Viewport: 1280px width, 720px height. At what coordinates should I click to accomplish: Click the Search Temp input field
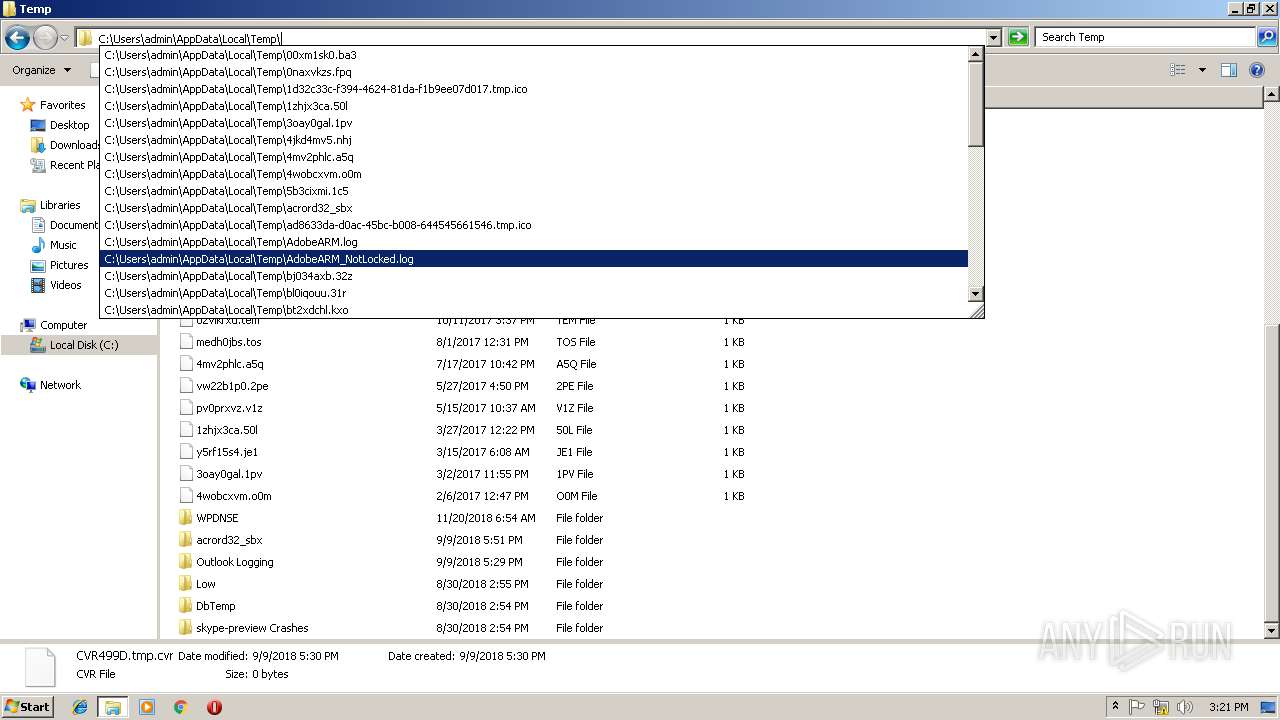[1144, 37]
